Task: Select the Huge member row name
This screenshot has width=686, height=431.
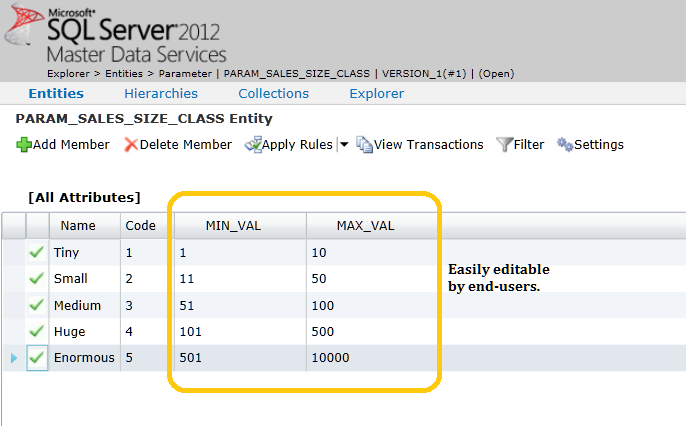Action: [x=69, y=331]
